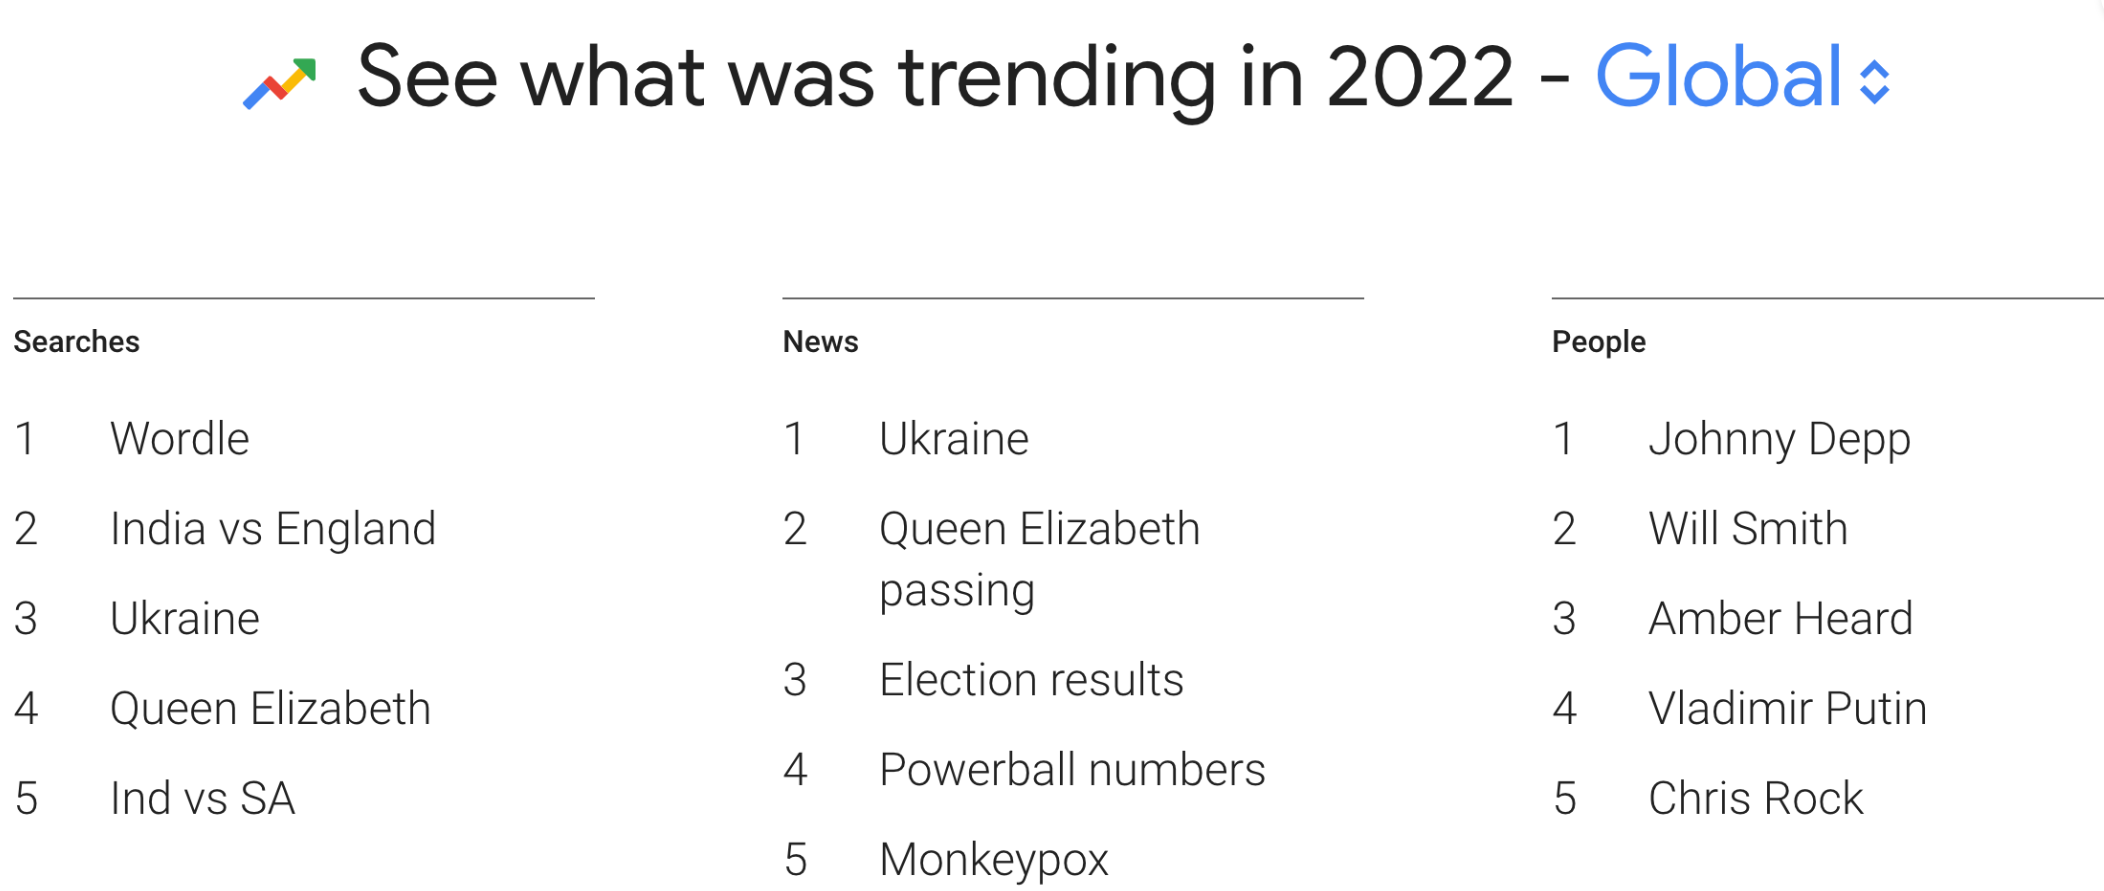Click Queen Elizabeth in Searches list

pyautogui.click(x=270, y=709)
